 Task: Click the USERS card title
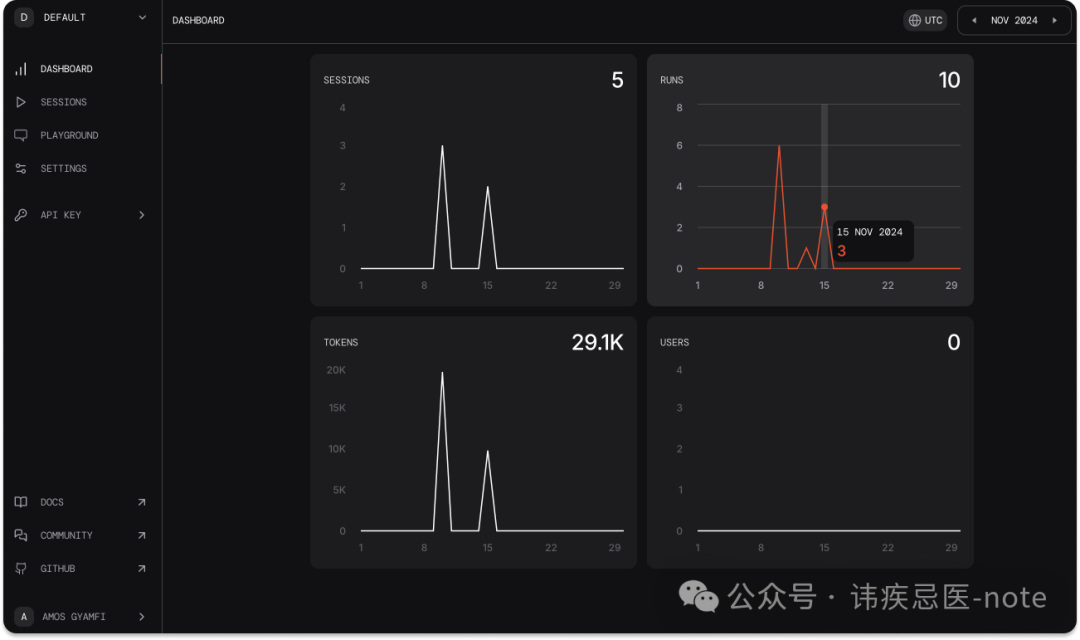pyautogui.click(x=674, y=342)
